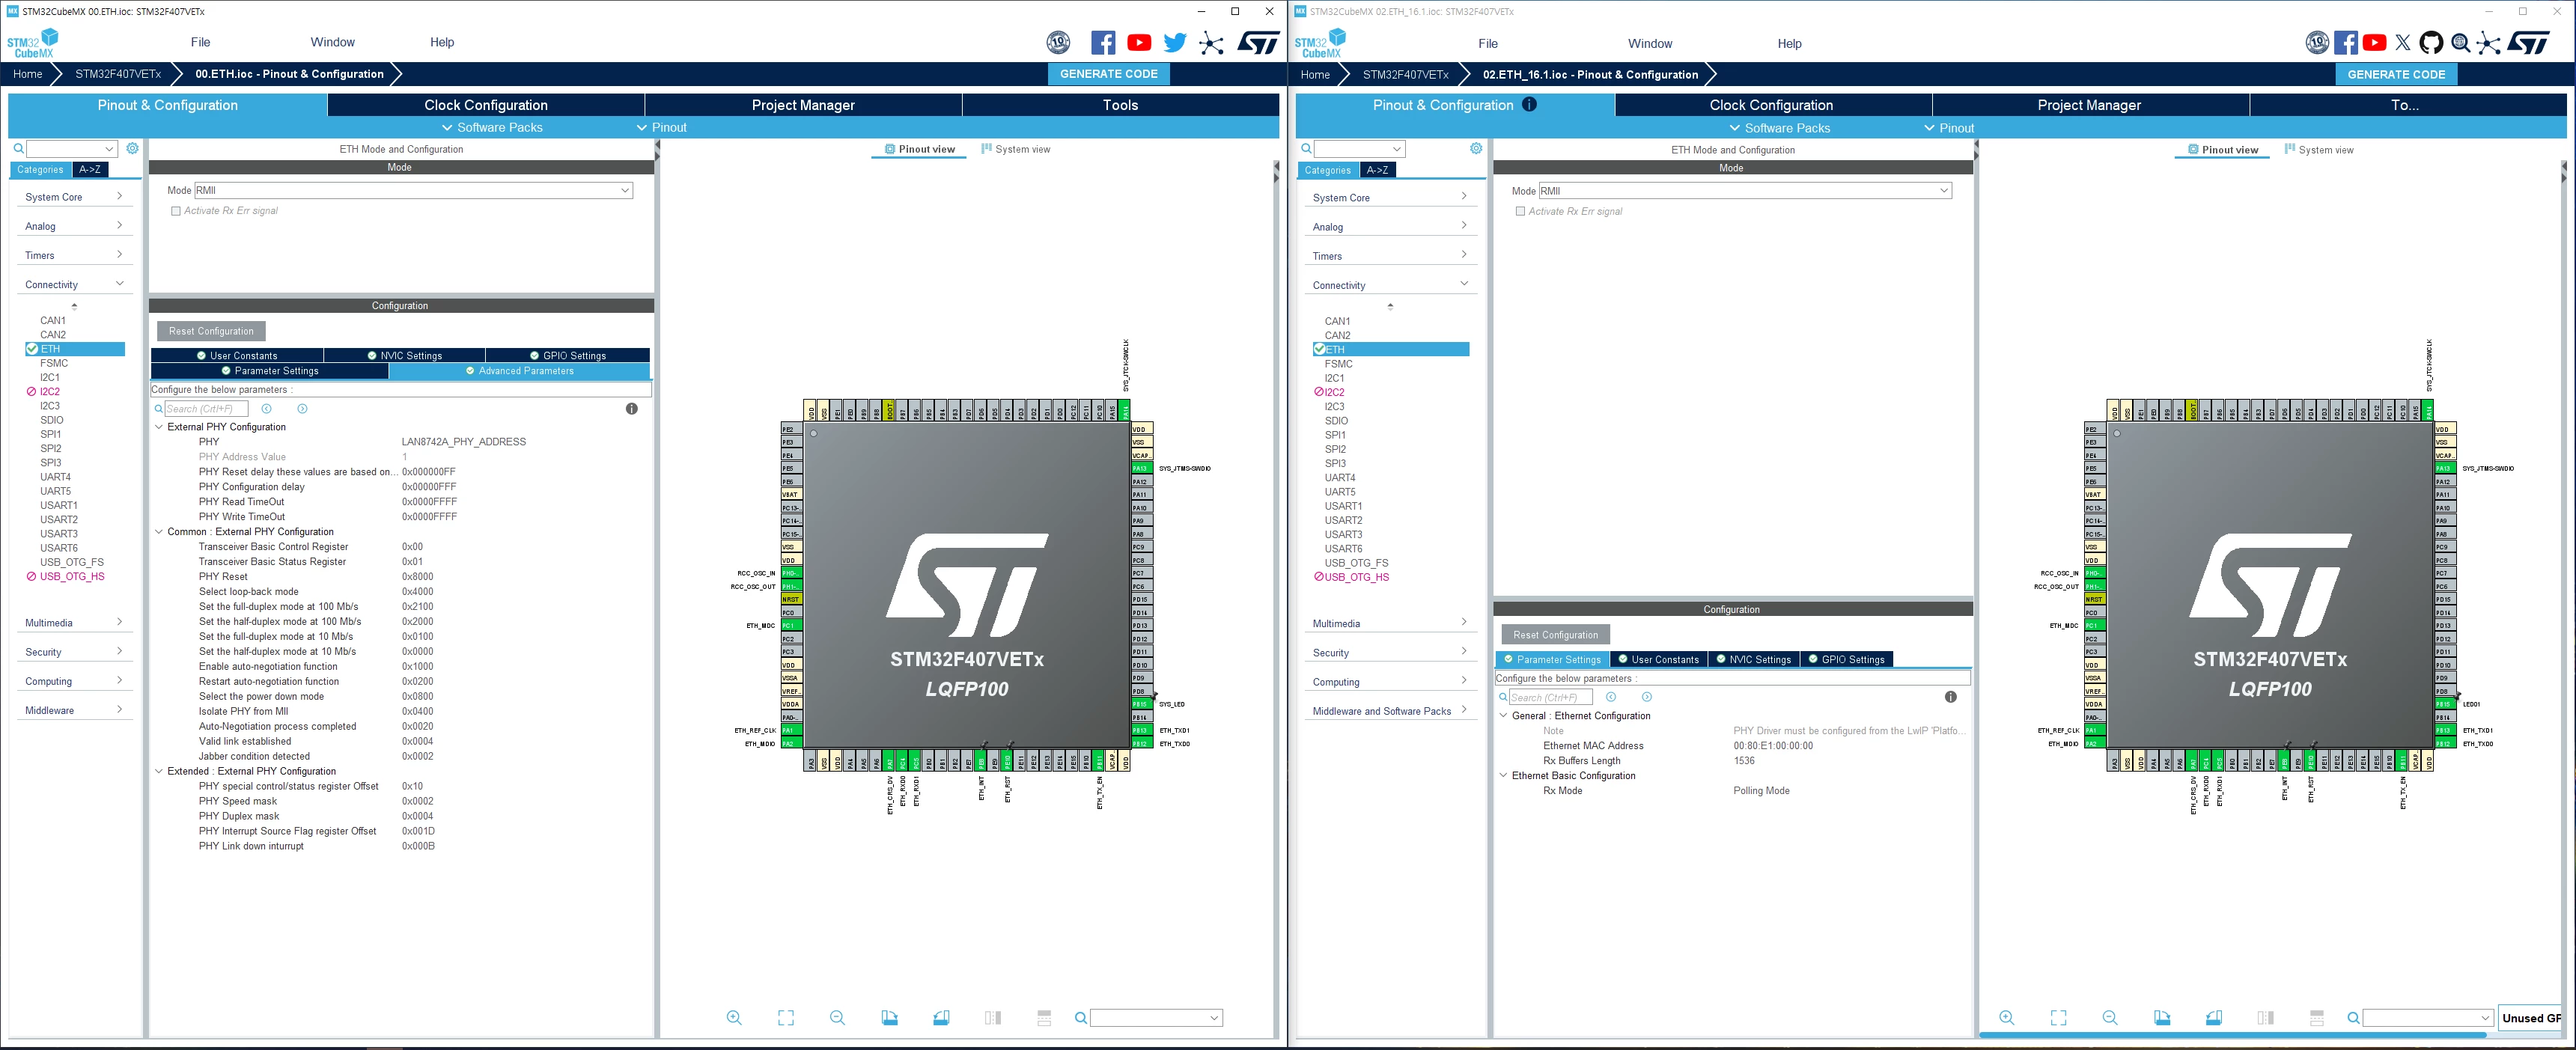Click GENERATE CODE in the 02.ETH_16.1 window
Screen dimensions: 2576x1050
(x=2396, y=75)
